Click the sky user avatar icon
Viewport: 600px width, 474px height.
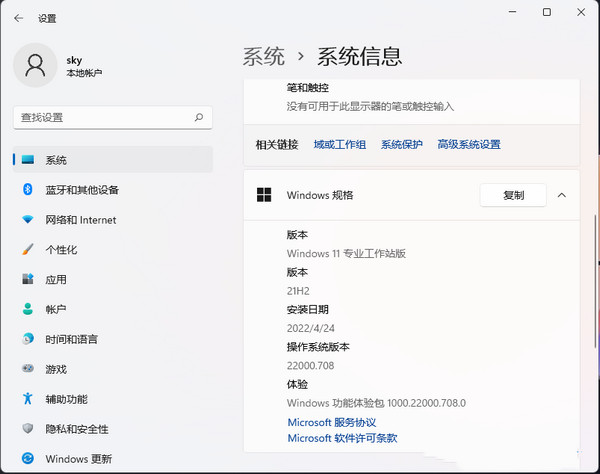[x=35, y=65]
